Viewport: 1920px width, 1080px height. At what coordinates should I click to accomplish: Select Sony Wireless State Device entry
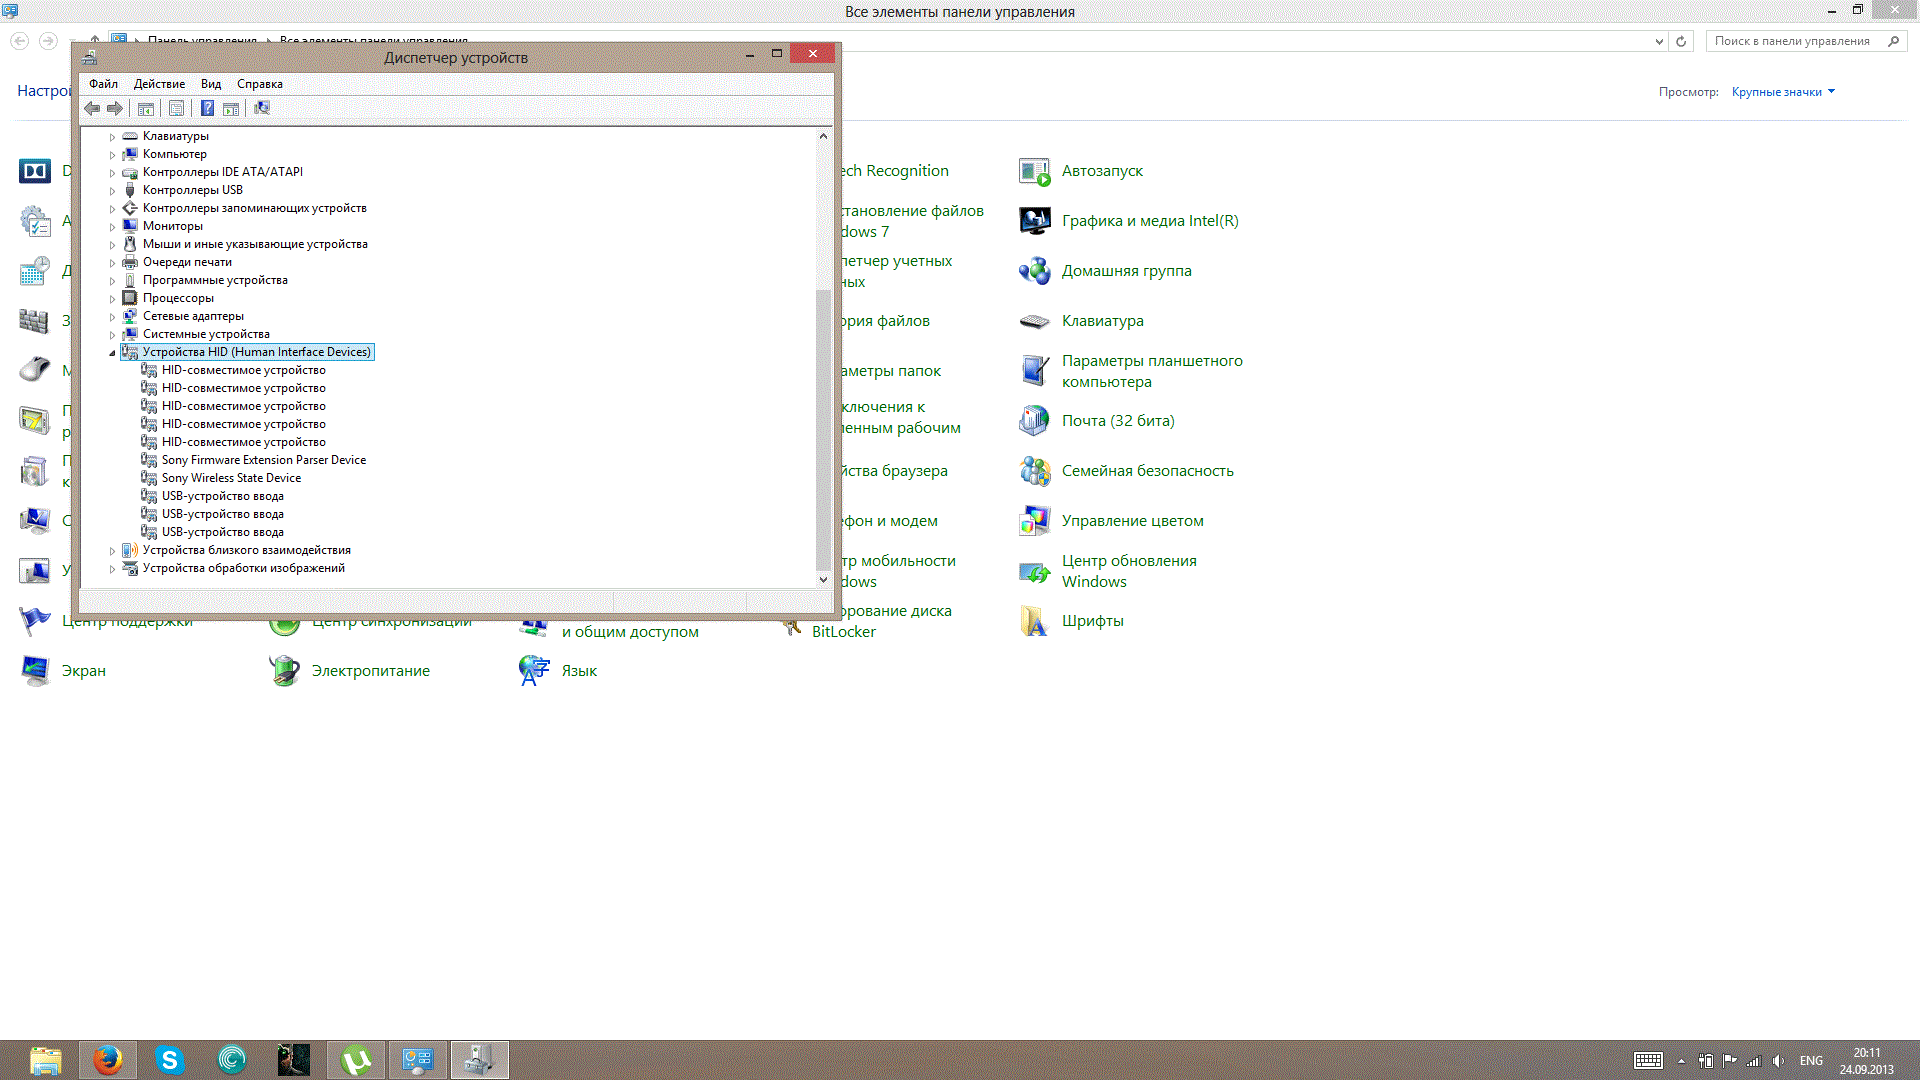point(231,478)
